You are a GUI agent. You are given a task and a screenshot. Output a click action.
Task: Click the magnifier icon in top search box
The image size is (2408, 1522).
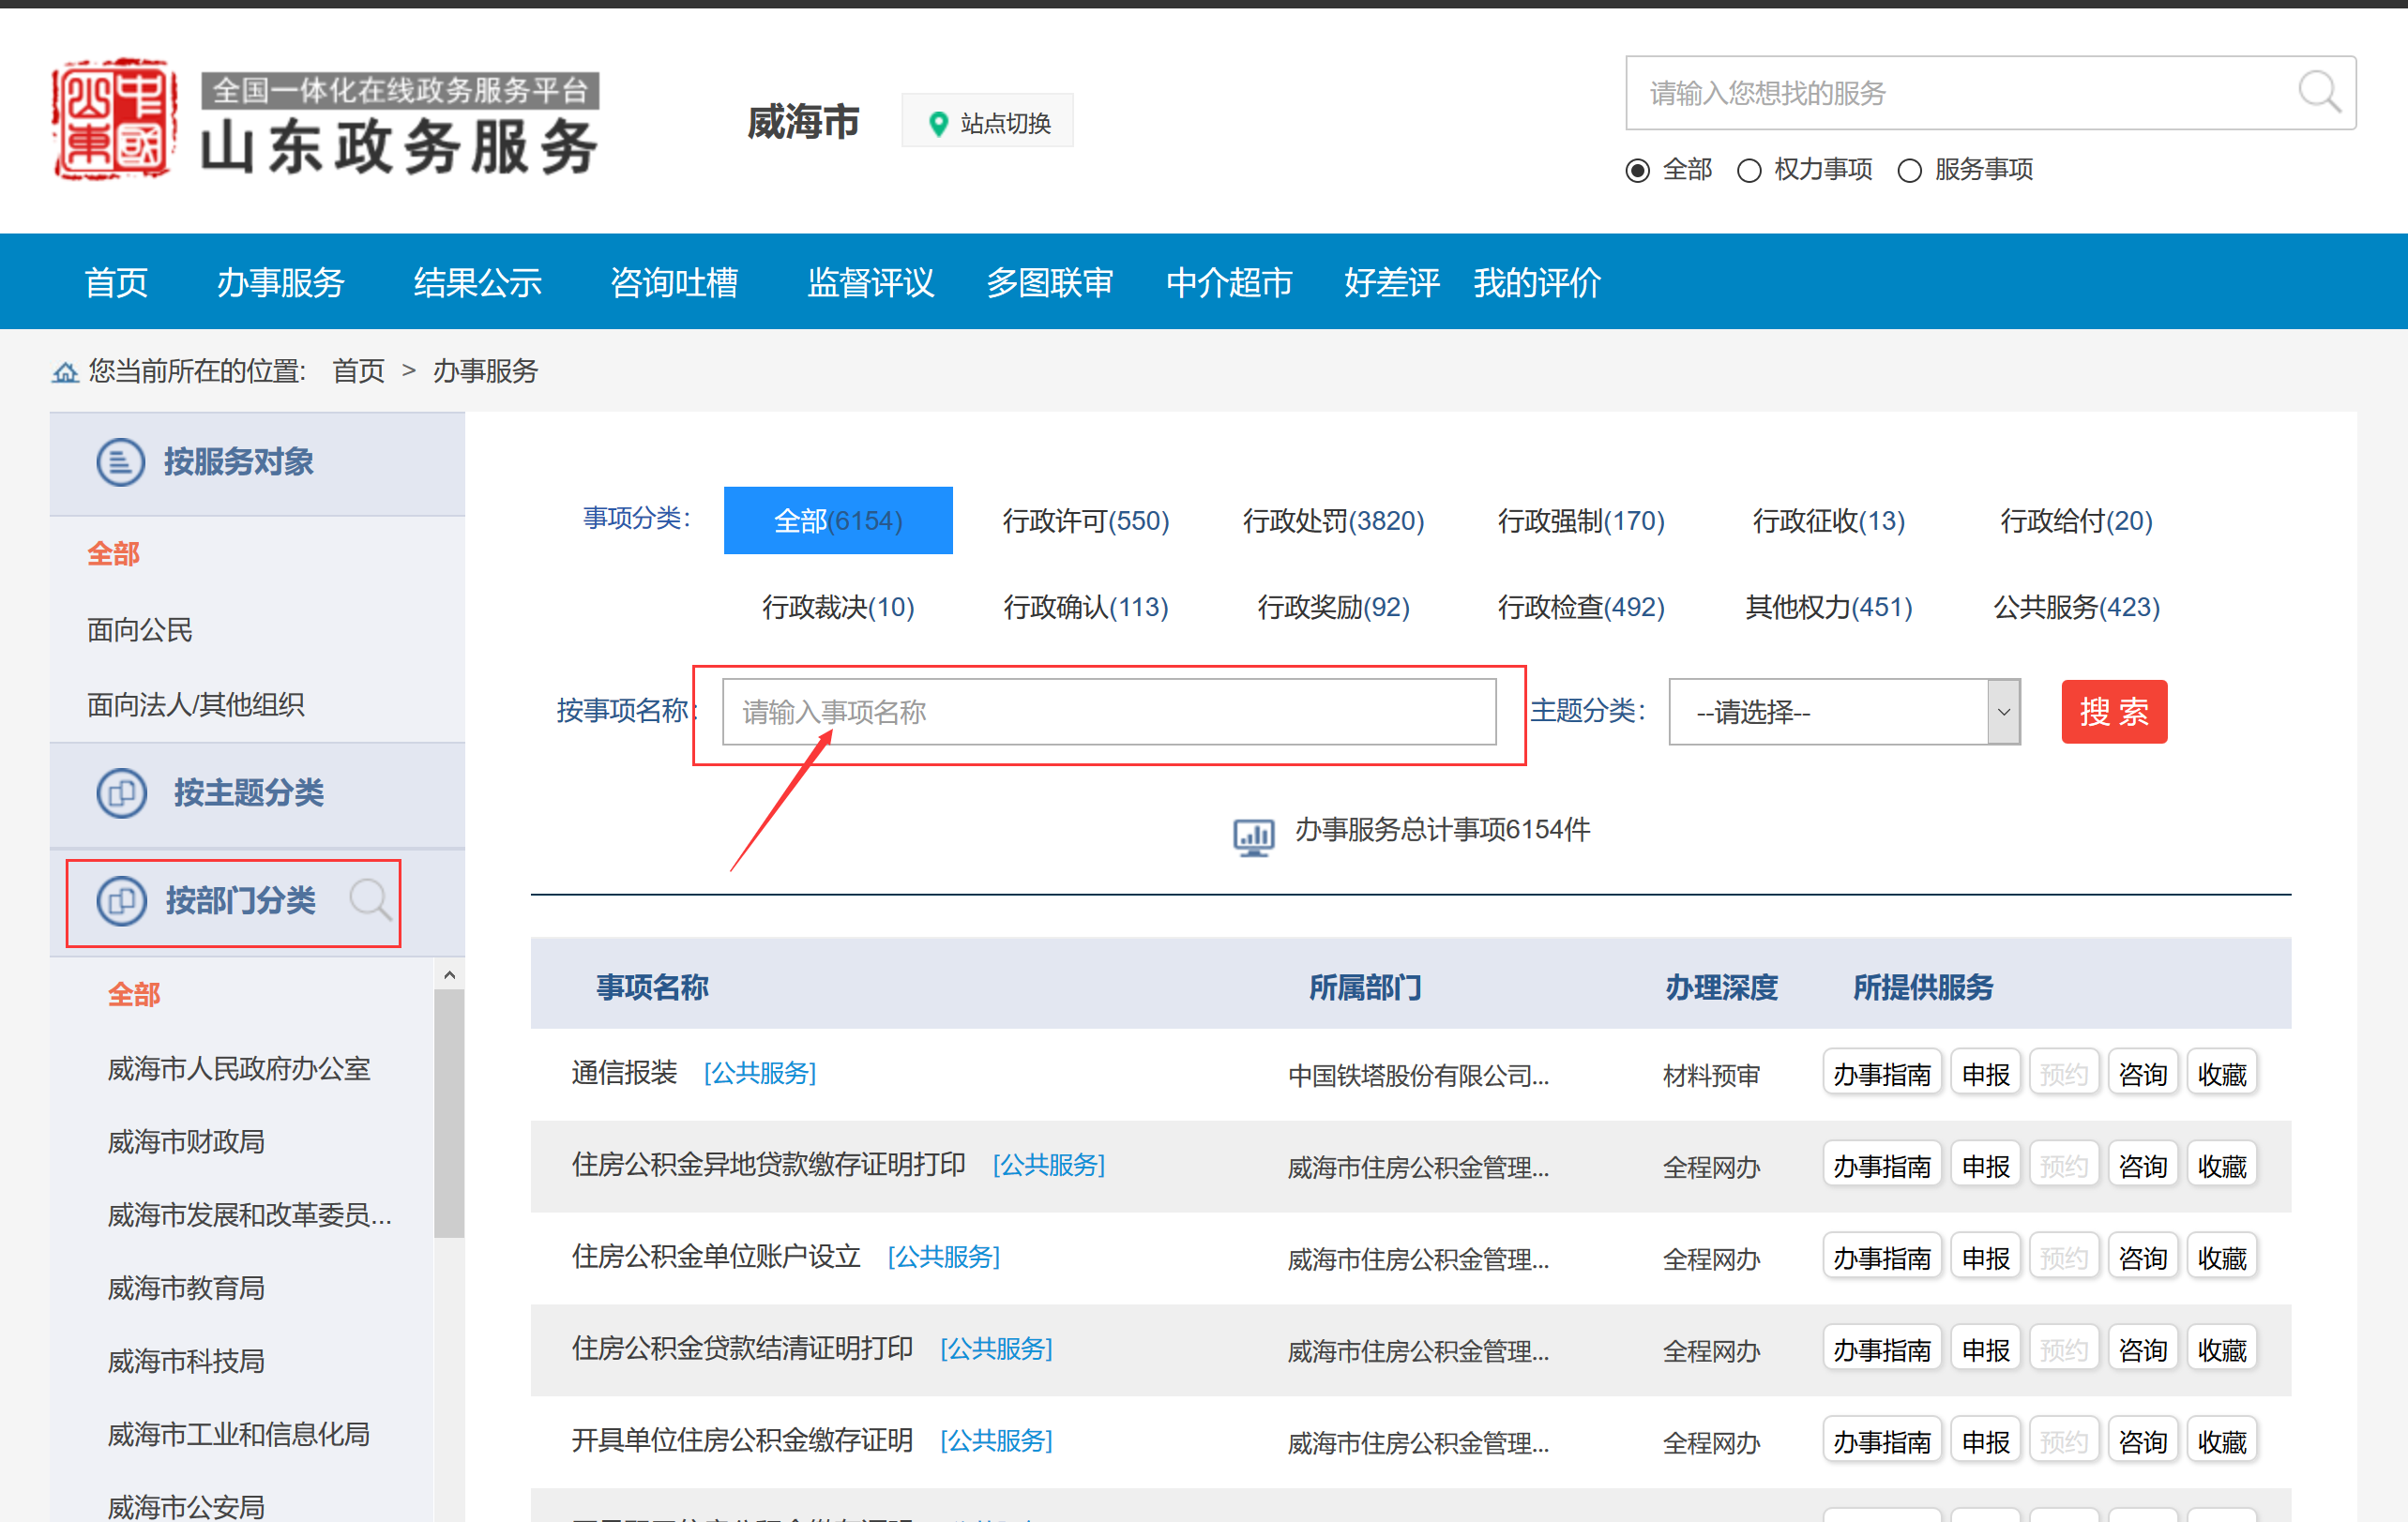point(2317,93)
